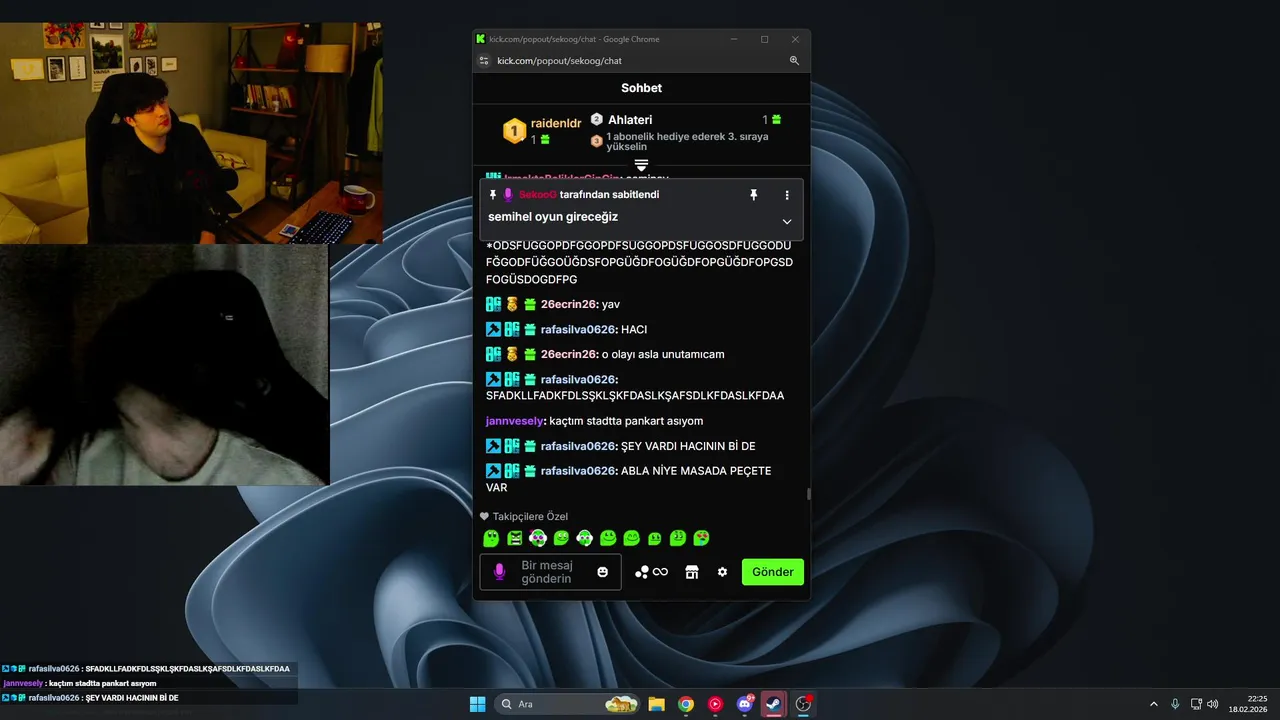Insert the headphone emote with open mouth
The width and height of the screenshot is (1280, 720).
click(585, 538)
